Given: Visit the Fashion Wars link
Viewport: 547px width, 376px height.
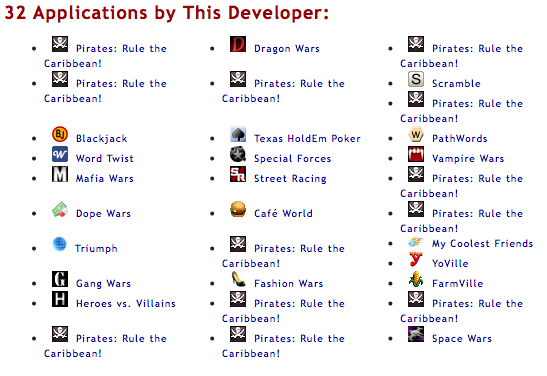Looking at the screenshot, I should tap(289, 284).
